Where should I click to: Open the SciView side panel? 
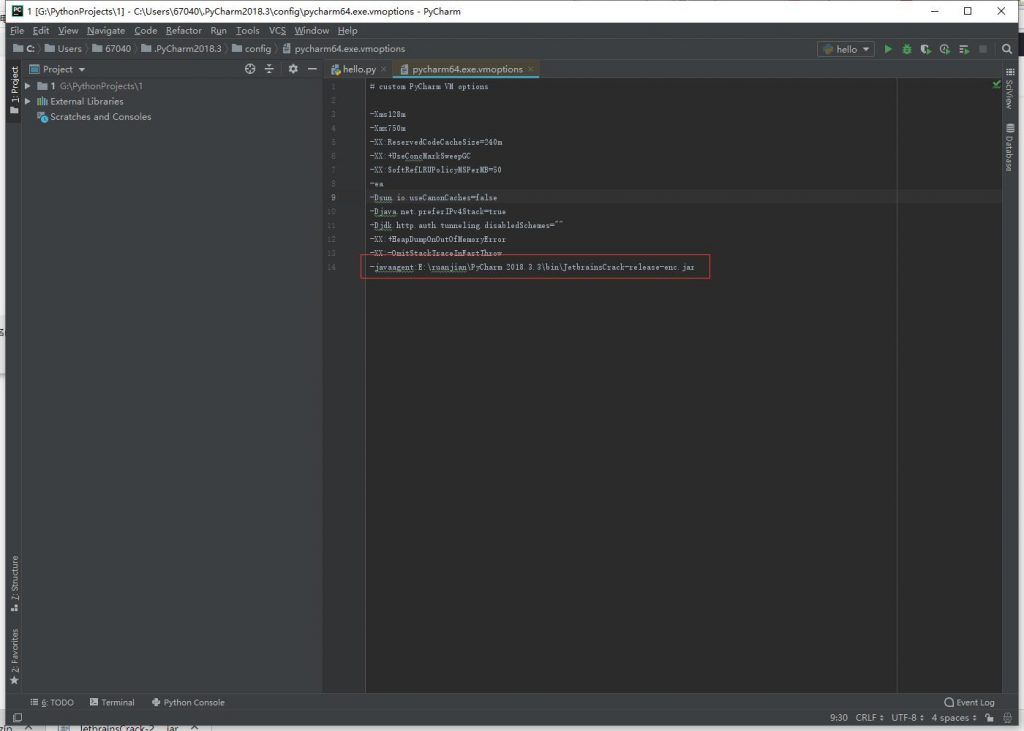[1010, 88]
